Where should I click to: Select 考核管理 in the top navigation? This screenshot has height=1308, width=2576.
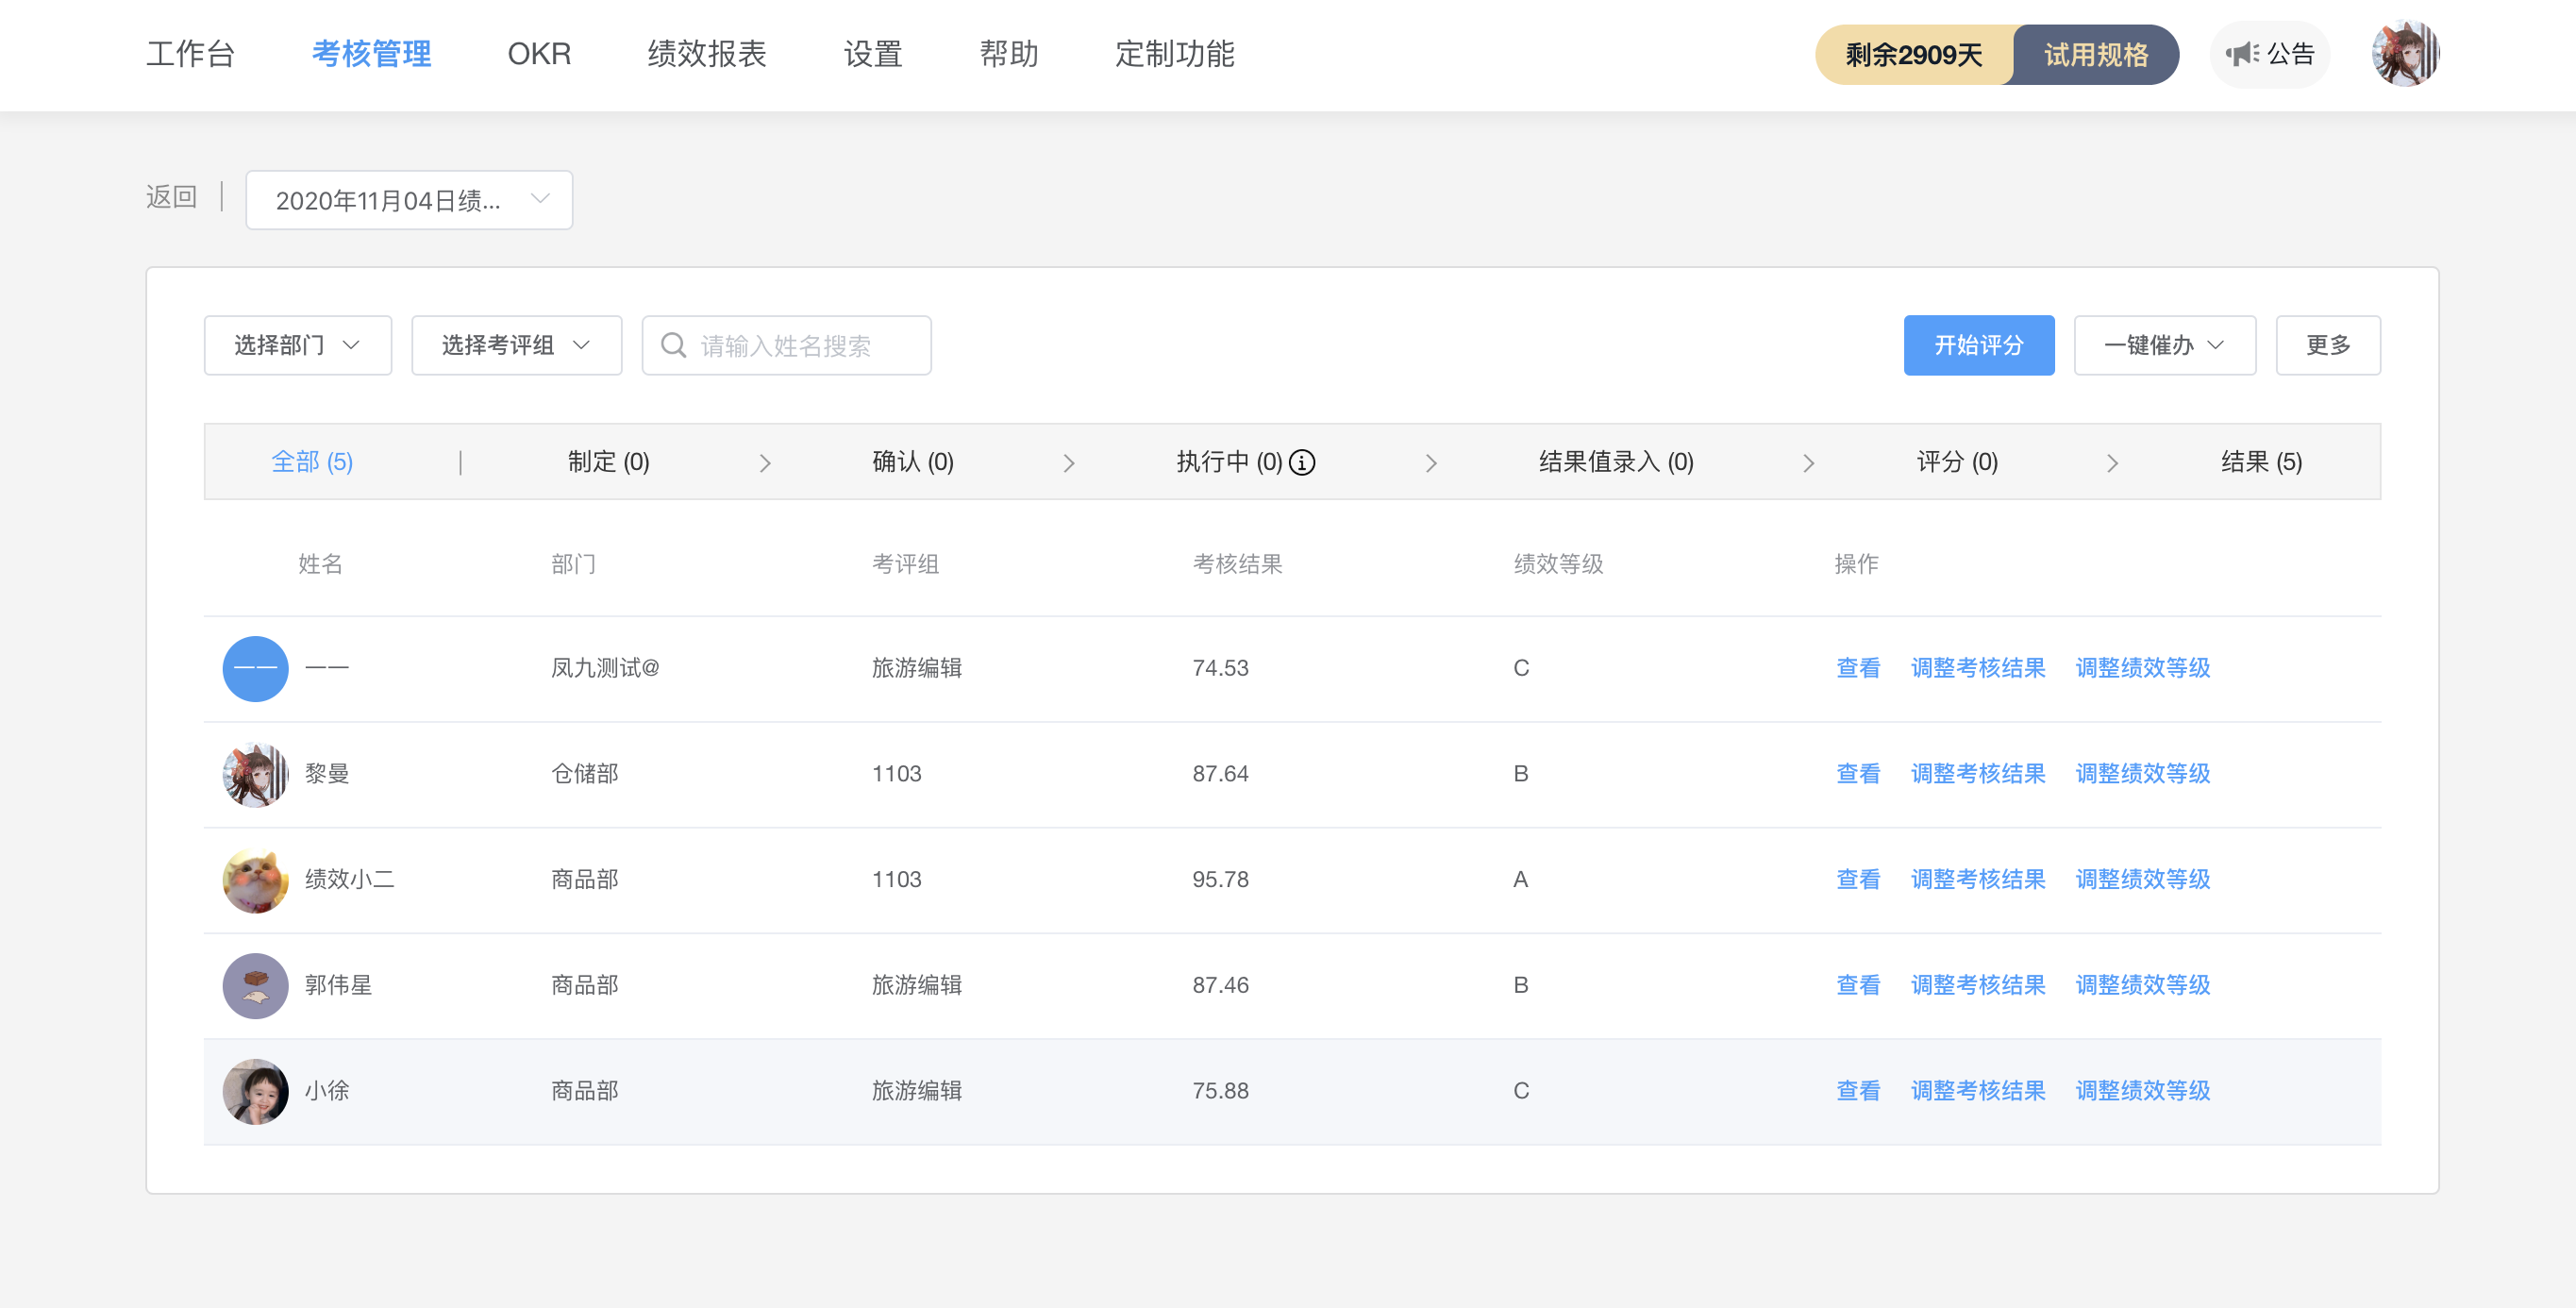tap(371, 54)
